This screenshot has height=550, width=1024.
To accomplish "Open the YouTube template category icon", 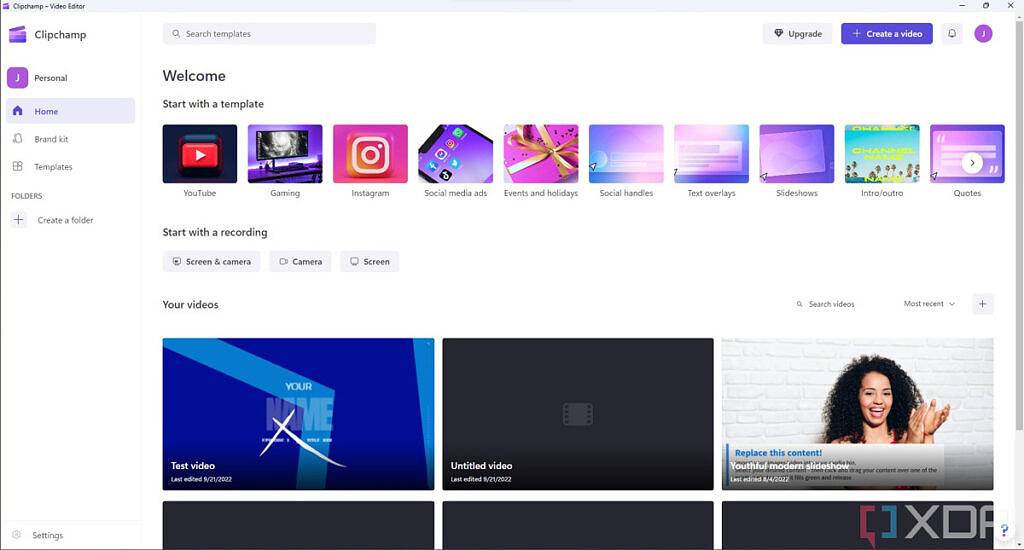I will (x=200, y=154).
